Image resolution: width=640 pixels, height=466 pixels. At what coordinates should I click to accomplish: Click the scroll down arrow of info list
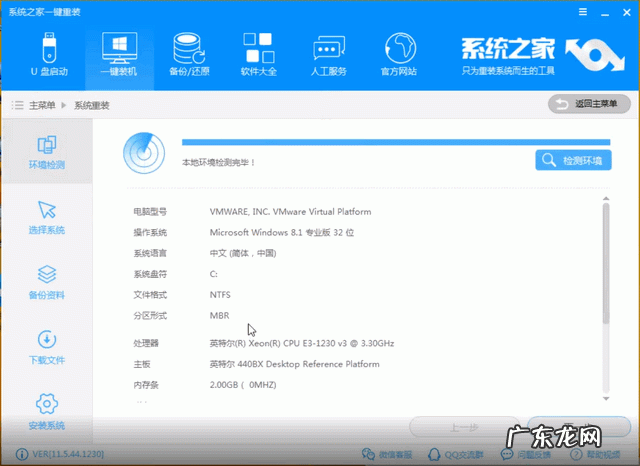606,399
